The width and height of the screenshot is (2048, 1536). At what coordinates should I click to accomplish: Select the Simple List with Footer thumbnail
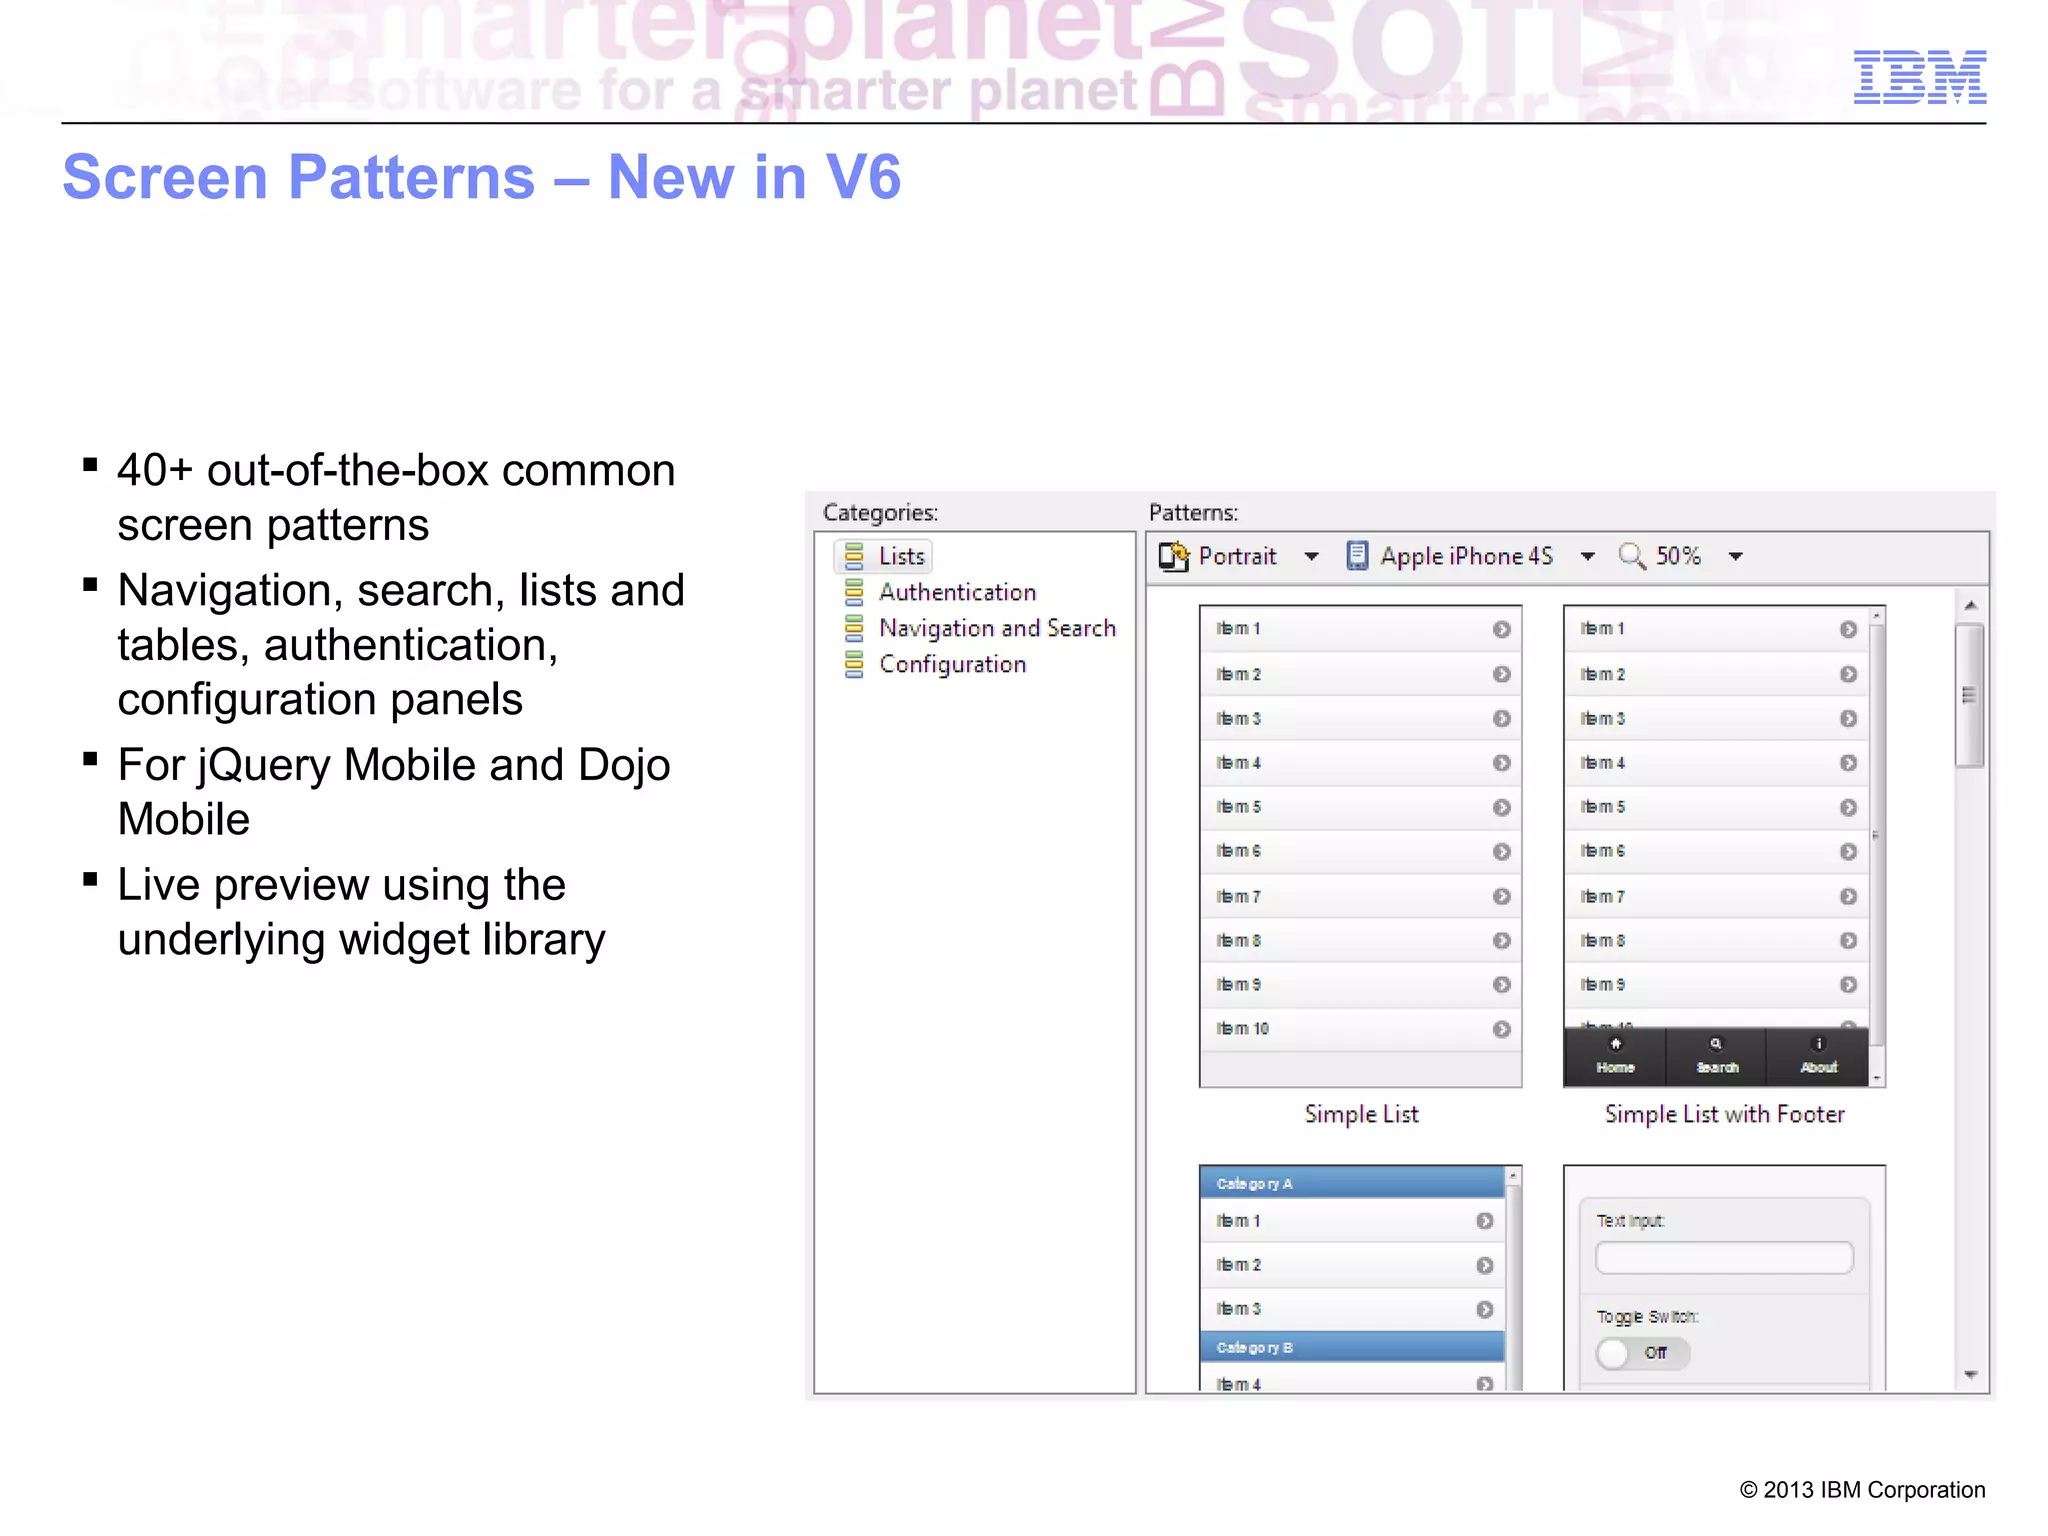[x=1724, y=846]
